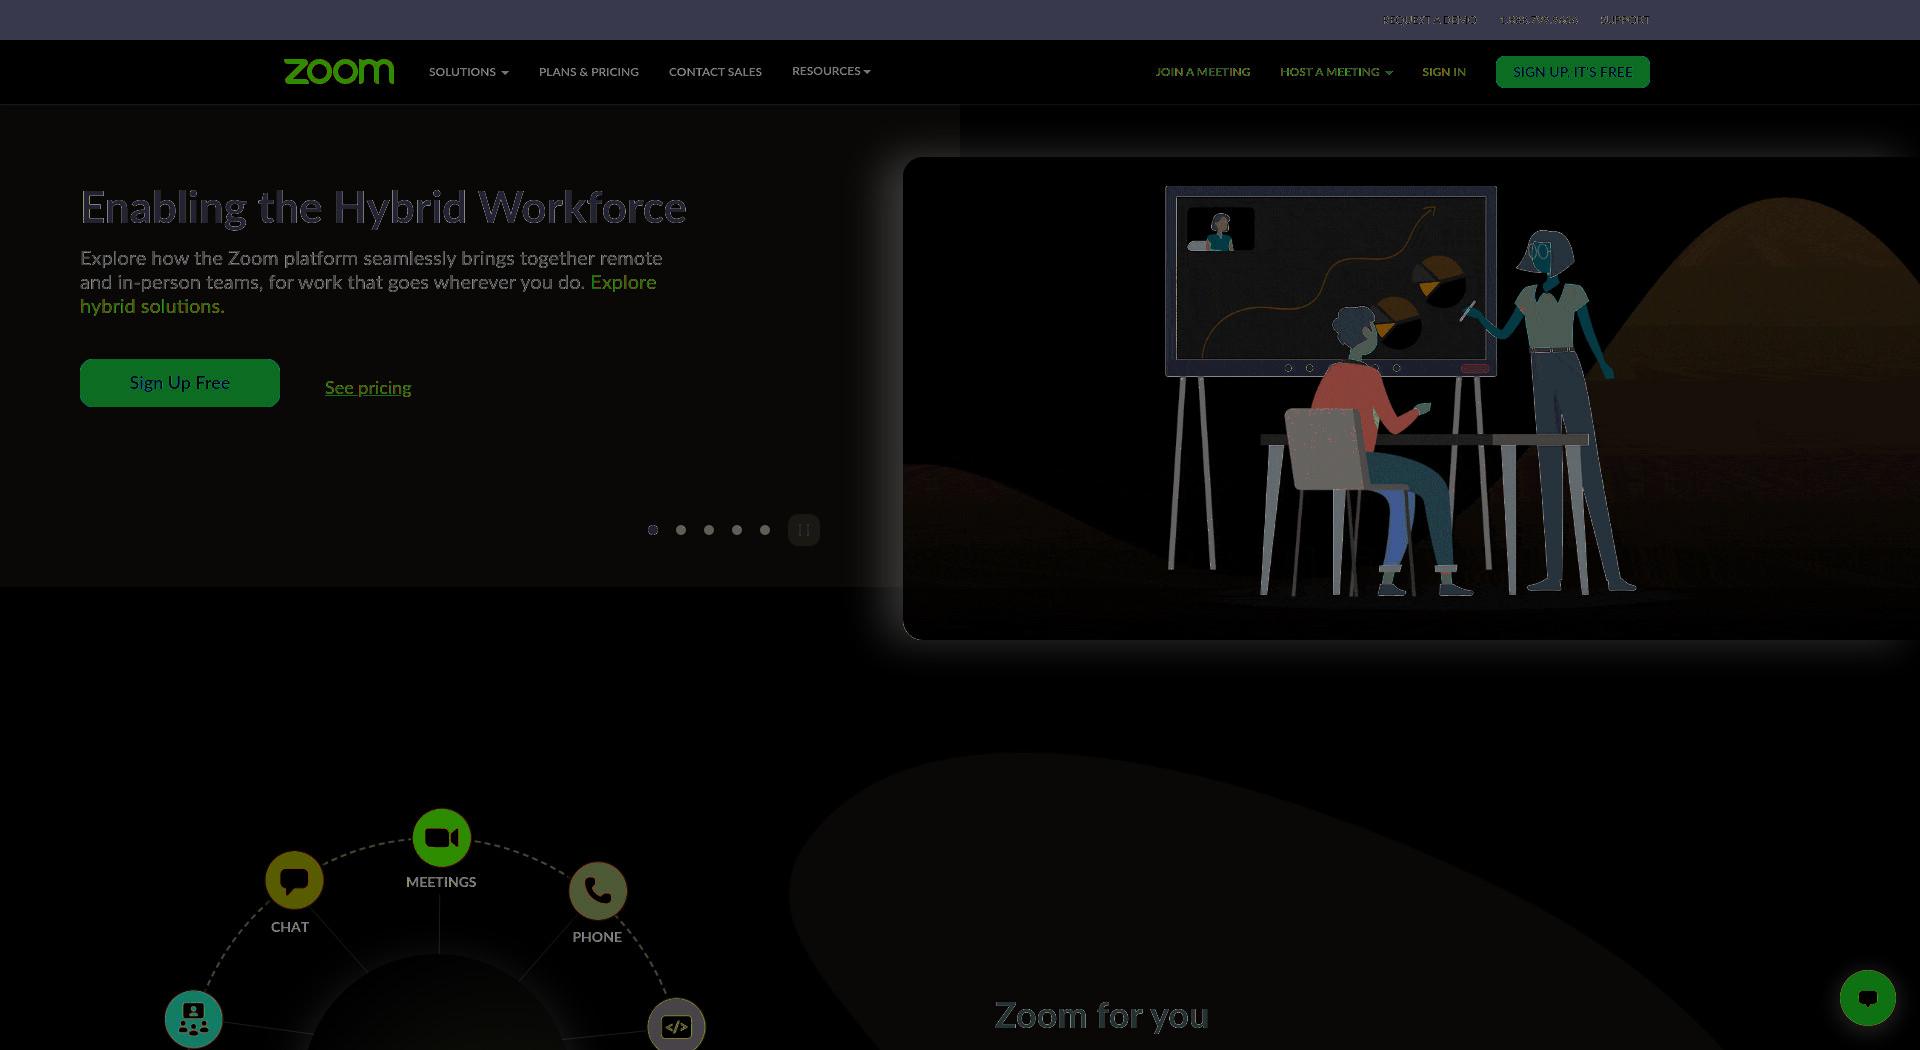
Task: Click Sign Up, It's Free button
Action: pos(1573,72)
